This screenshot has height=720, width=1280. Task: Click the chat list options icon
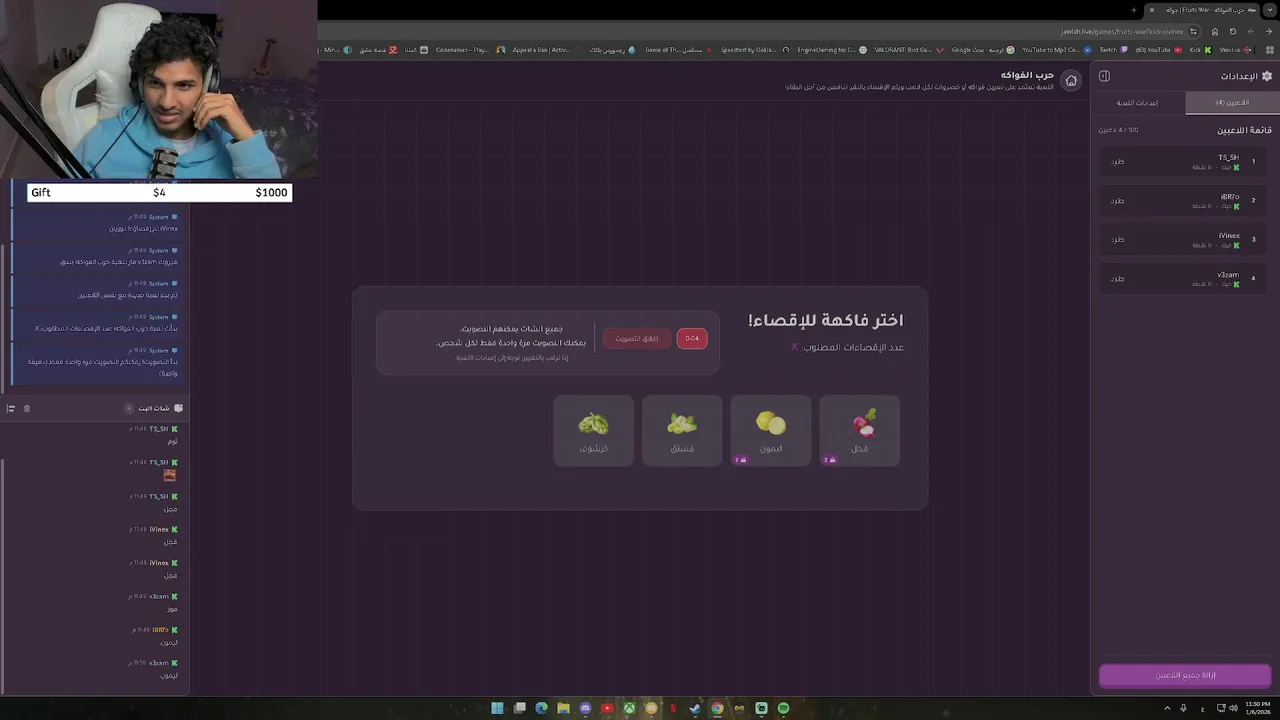click(11, 408)
